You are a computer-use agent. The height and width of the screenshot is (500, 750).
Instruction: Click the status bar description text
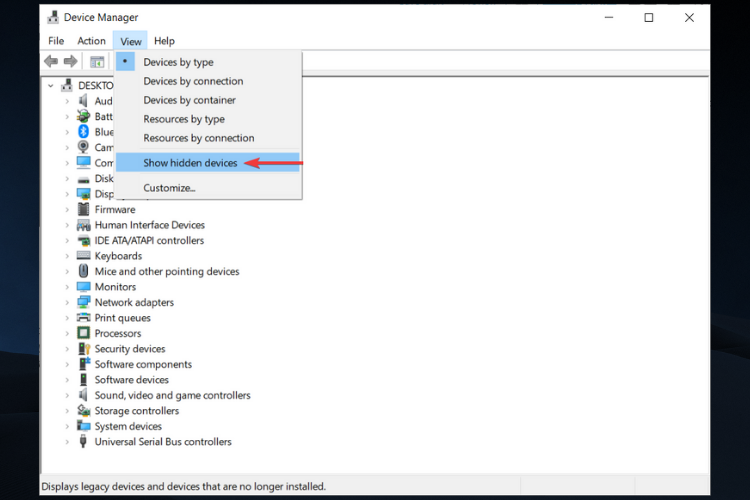(183, 487)
